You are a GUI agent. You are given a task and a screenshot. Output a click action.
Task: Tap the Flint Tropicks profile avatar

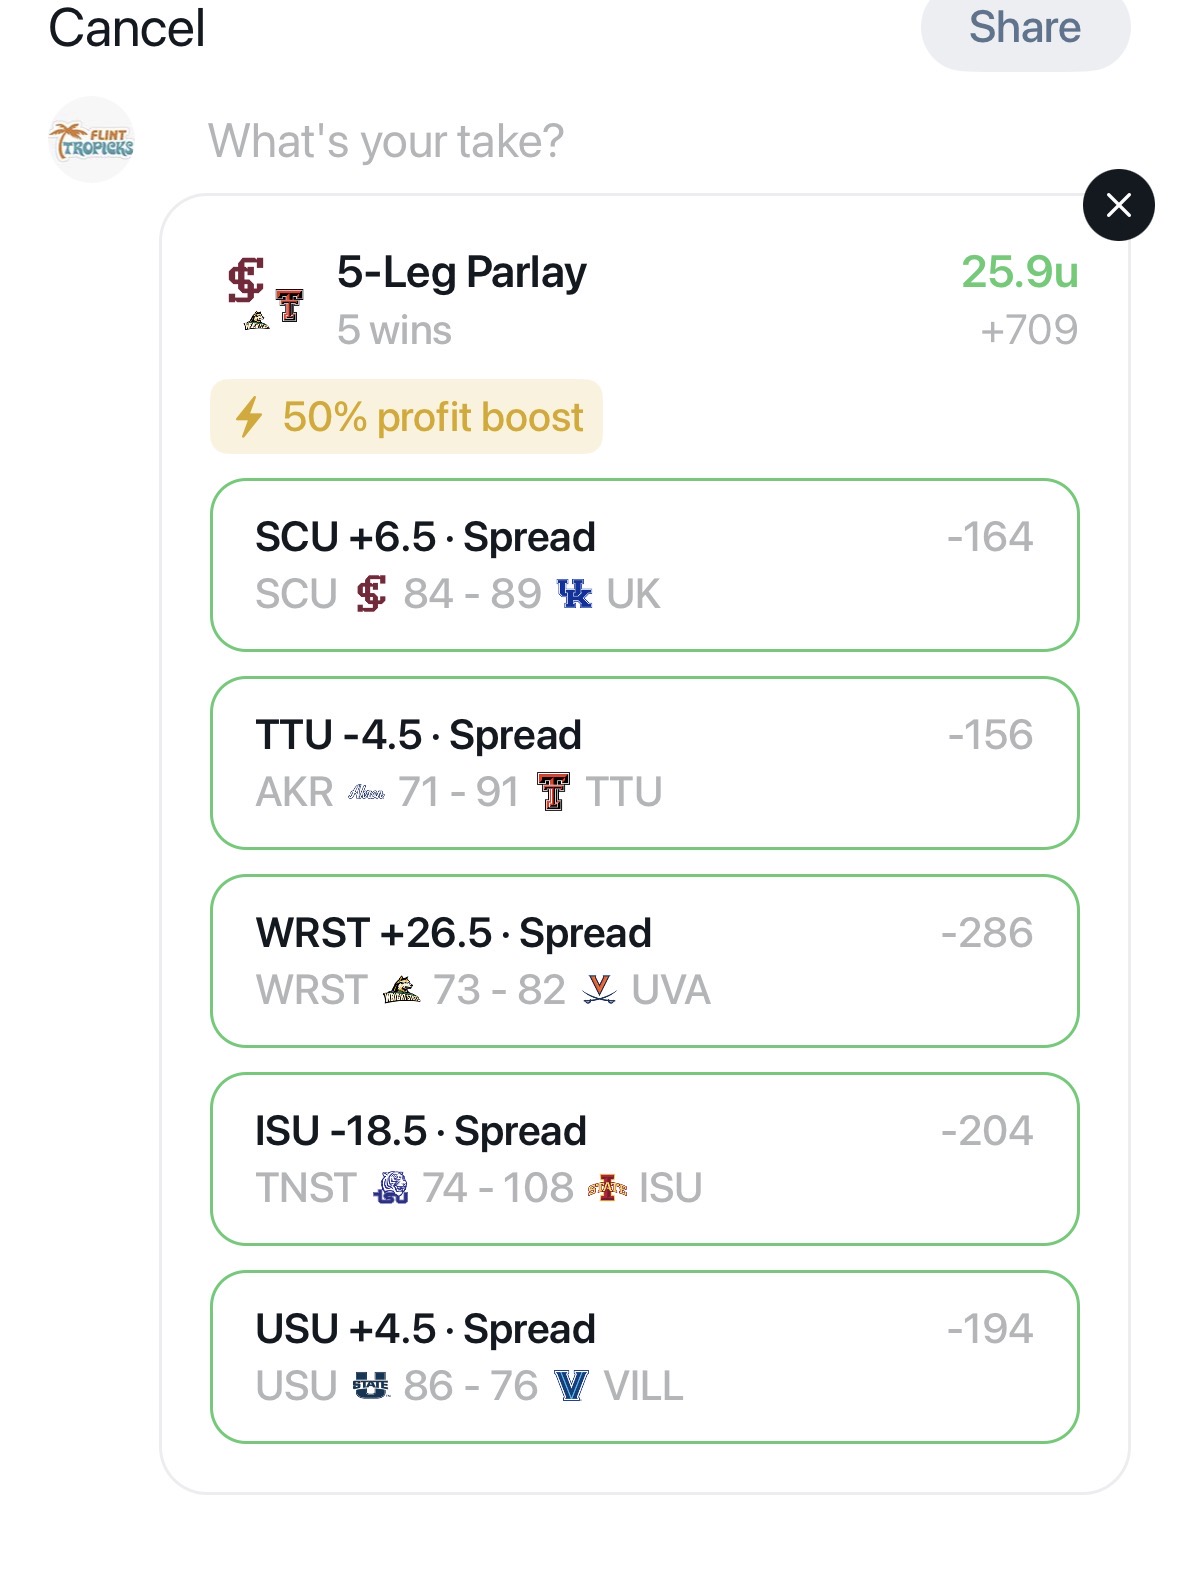91,140
